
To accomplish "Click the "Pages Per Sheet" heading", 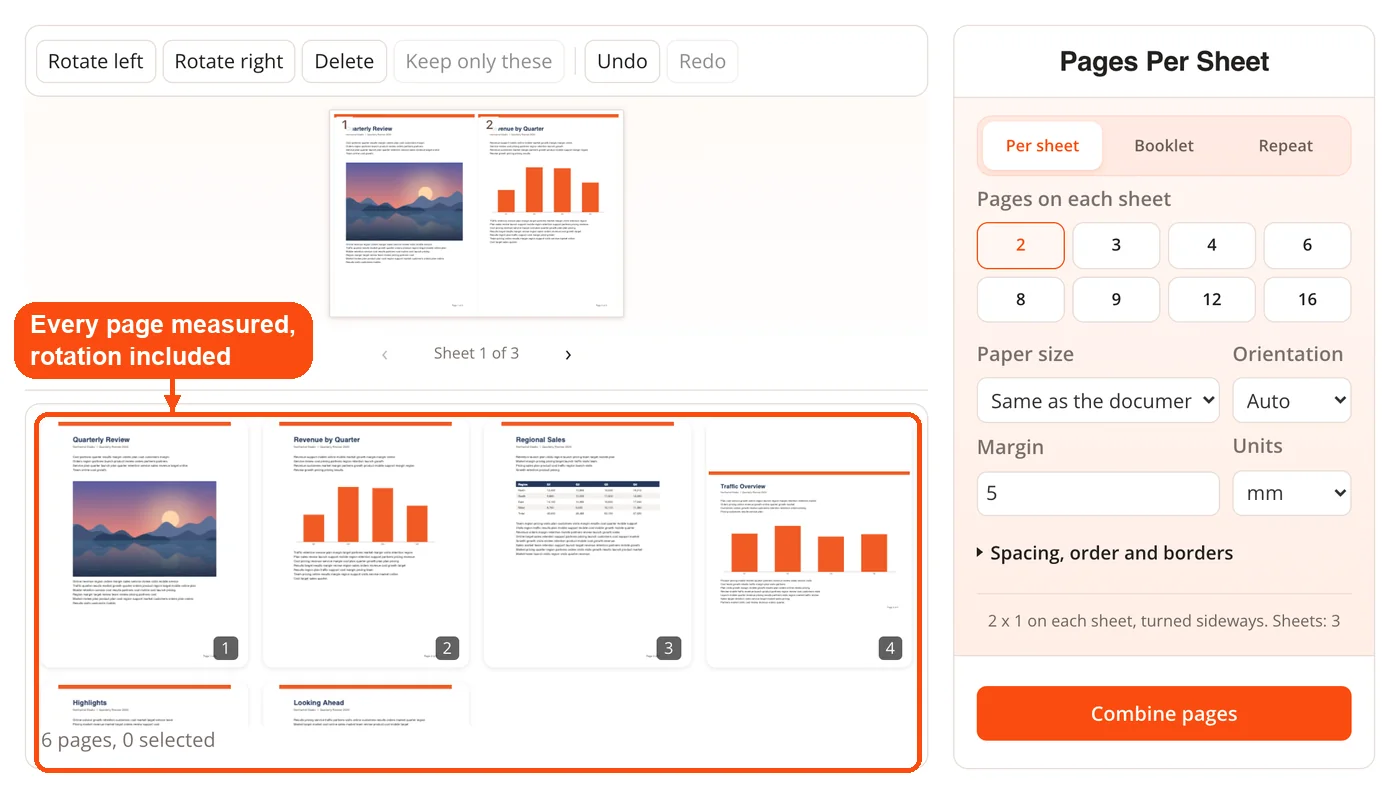I will coord(1164,62).
